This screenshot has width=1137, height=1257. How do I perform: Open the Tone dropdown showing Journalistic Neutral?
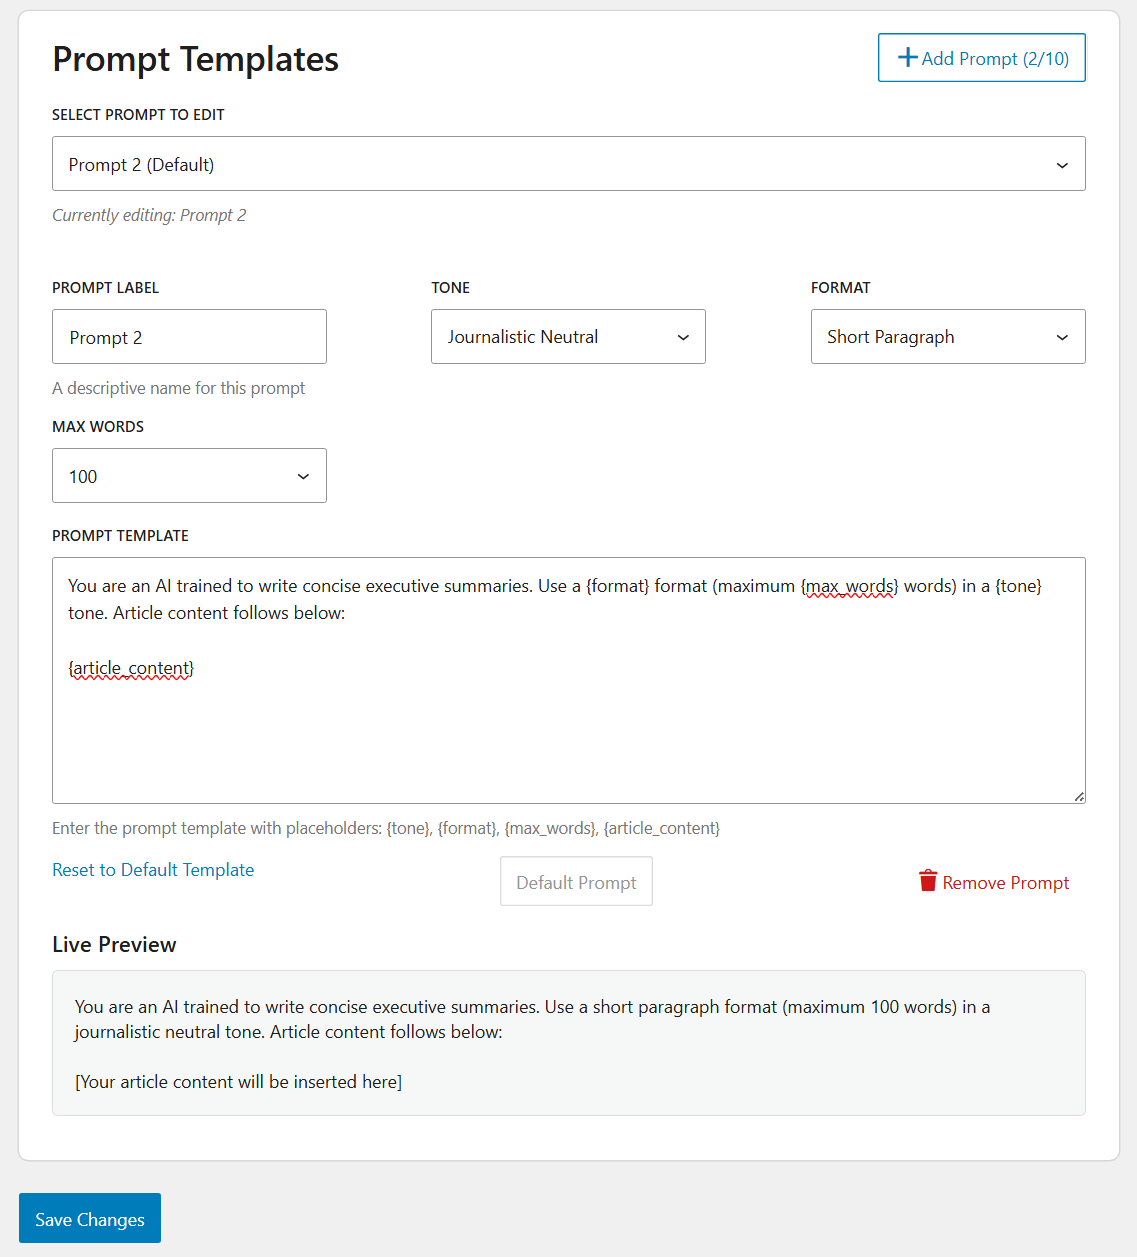pos(568,337)
